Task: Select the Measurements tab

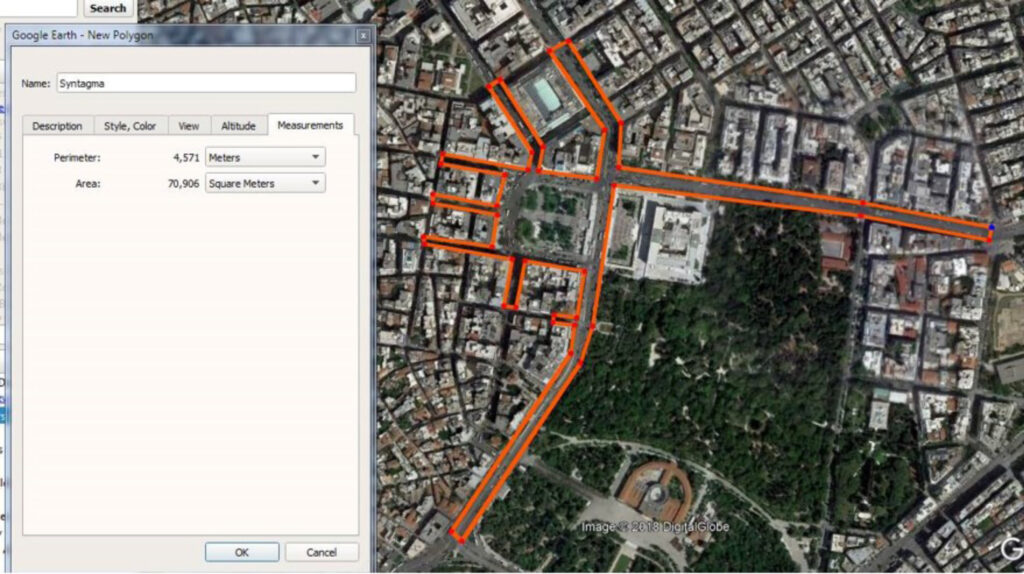Action: (310, 125)
